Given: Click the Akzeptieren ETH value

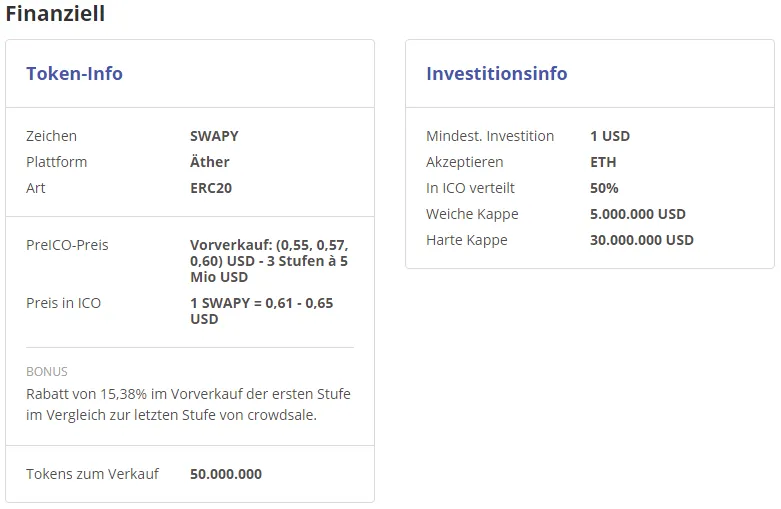Looking at the screenshot, I should pyautogui.click(x=603, y=162).
